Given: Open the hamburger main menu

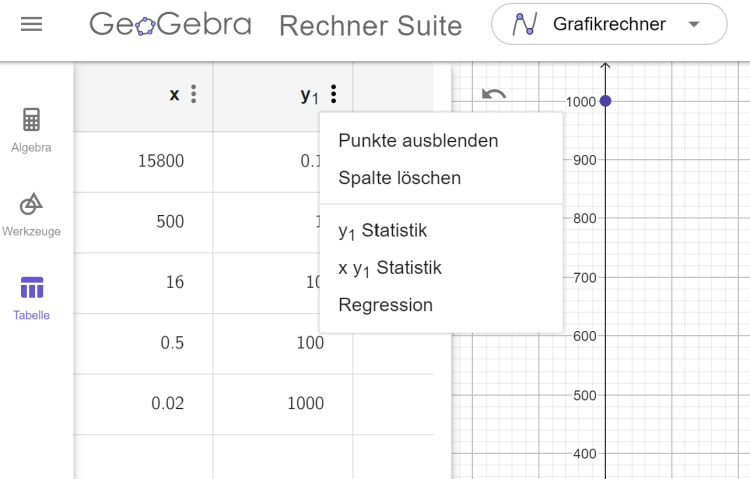Looking at the screenshot, I should coord(32,24).
